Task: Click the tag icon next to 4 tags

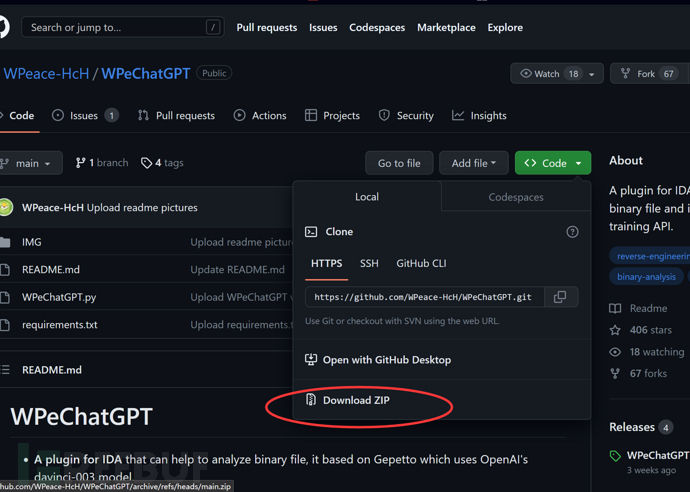Action: click(146, 163)
